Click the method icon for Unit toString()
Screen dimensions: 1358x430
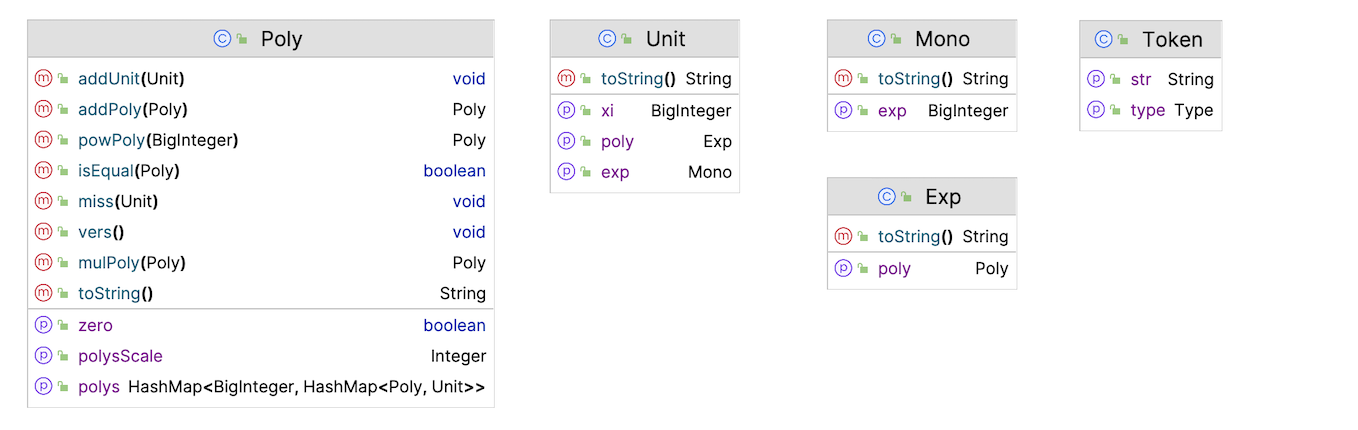566,78
